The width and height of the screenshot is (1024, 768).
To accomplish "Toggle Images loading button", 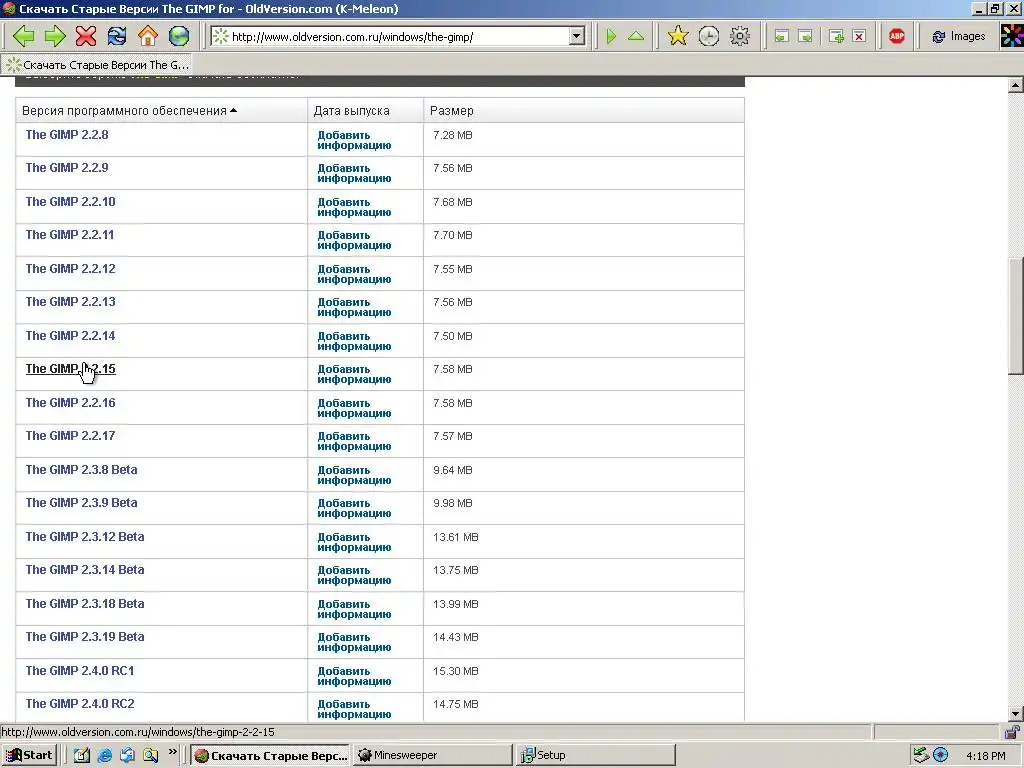I will (x=959, y=37).
